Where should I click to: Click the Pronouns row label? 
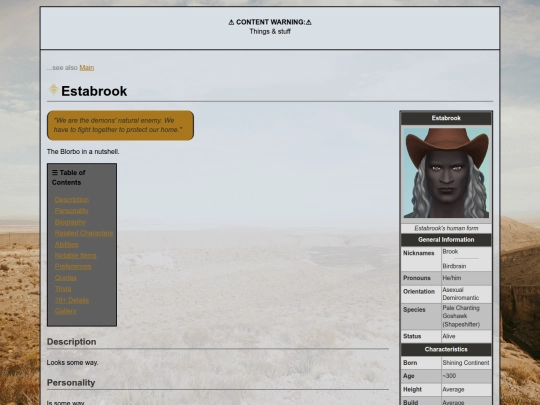(417, 278)
